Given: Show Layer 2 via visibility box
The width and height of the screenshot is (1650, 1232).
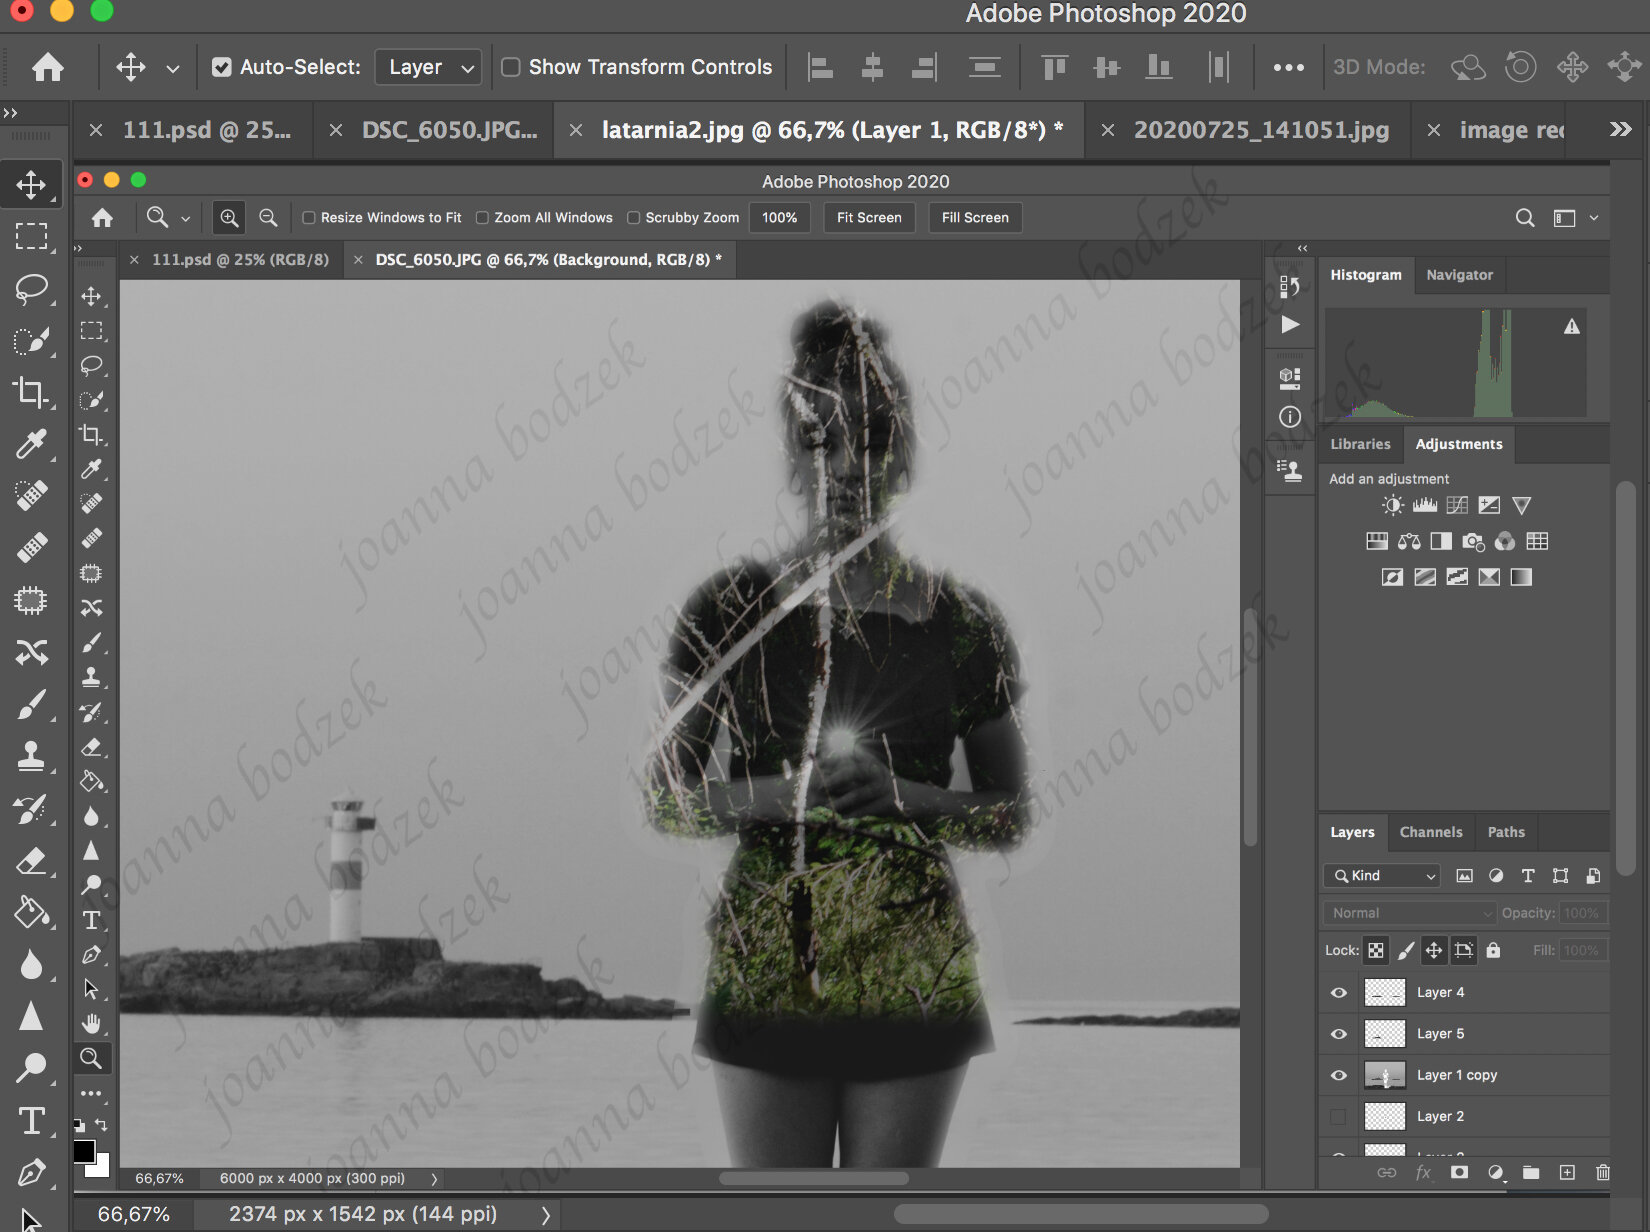Looking at the screenshot, I should coord(1339,1117).
